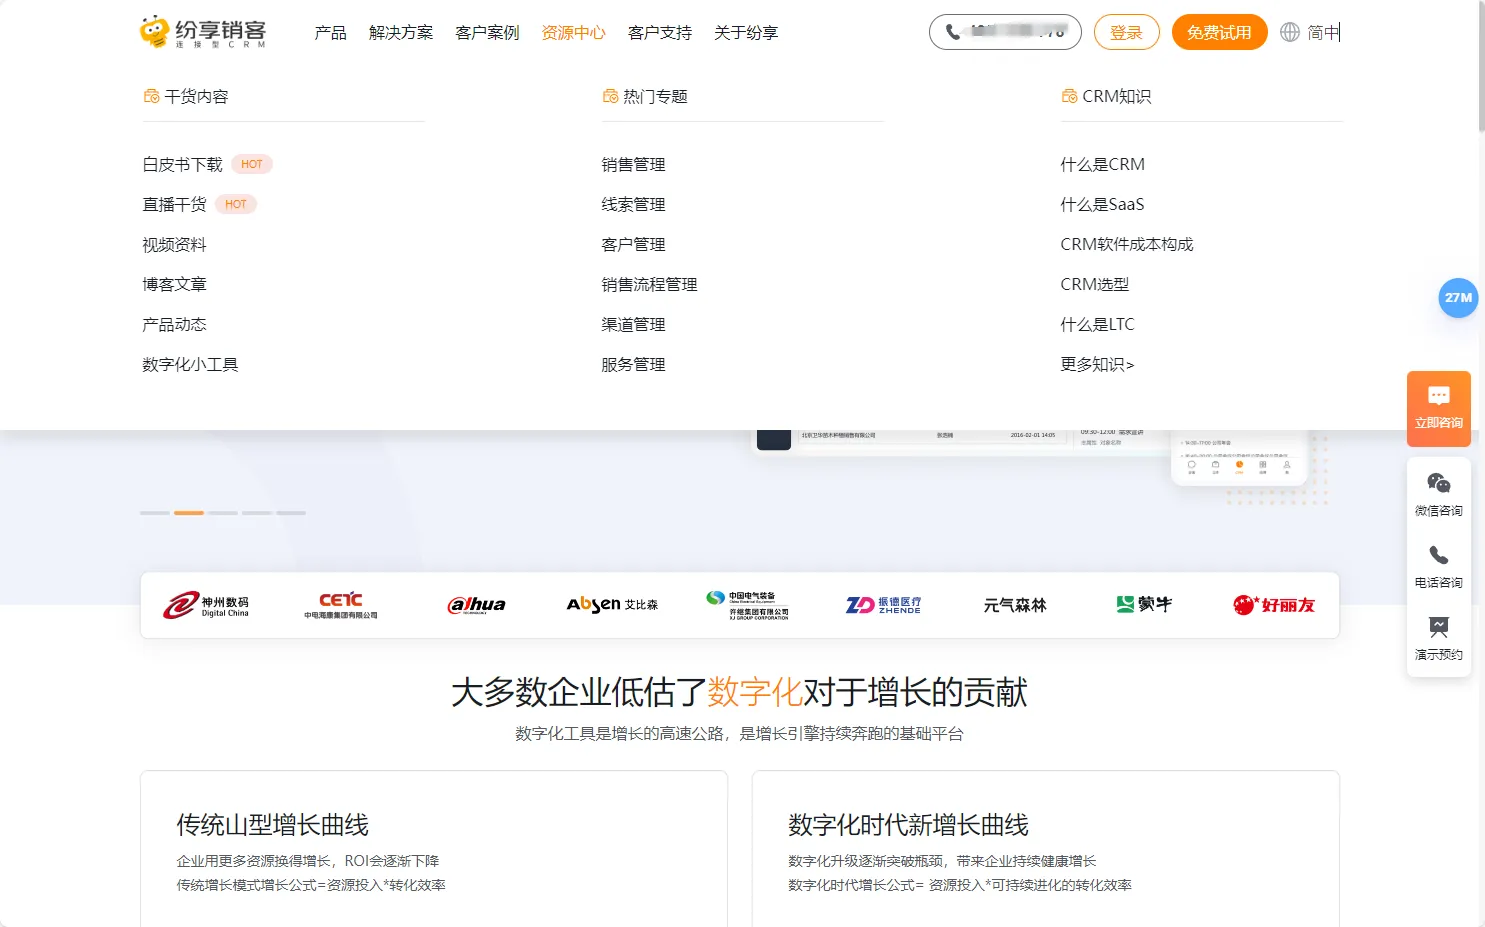Click the CETC company logo

coord(341,605)
